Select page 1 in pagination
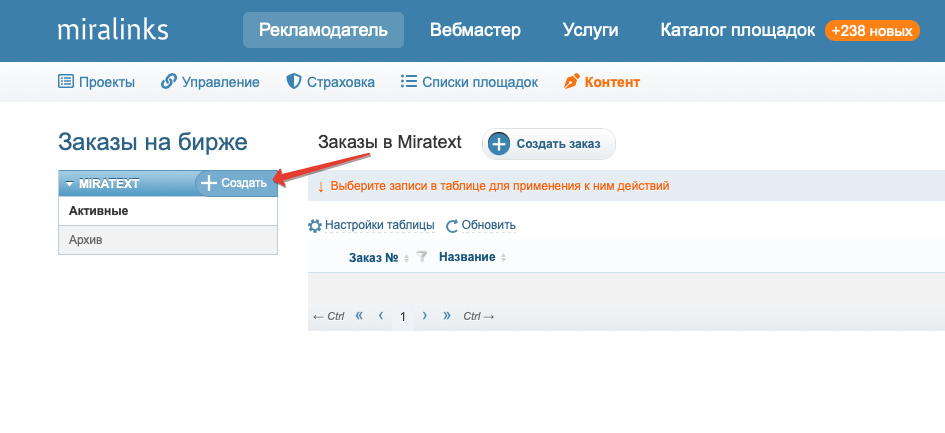945x433 pixels. click(403, 317)
